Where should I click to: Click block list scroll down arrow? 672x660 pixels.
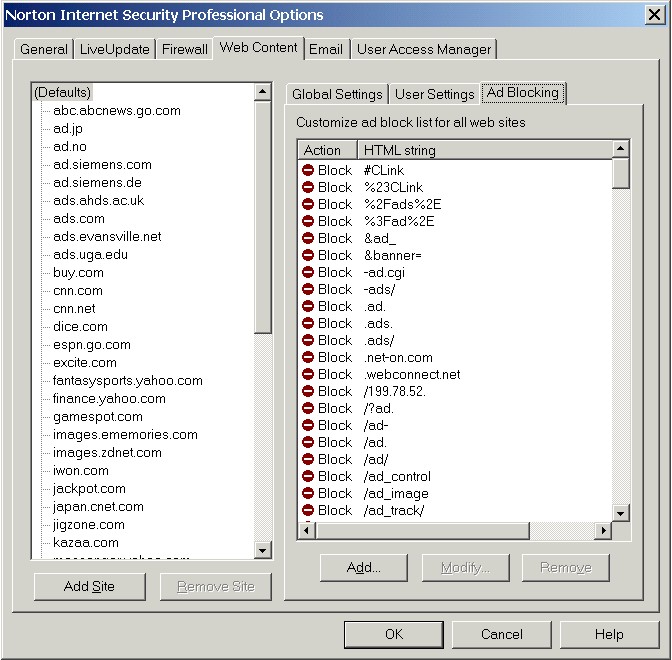pos(620,513)
